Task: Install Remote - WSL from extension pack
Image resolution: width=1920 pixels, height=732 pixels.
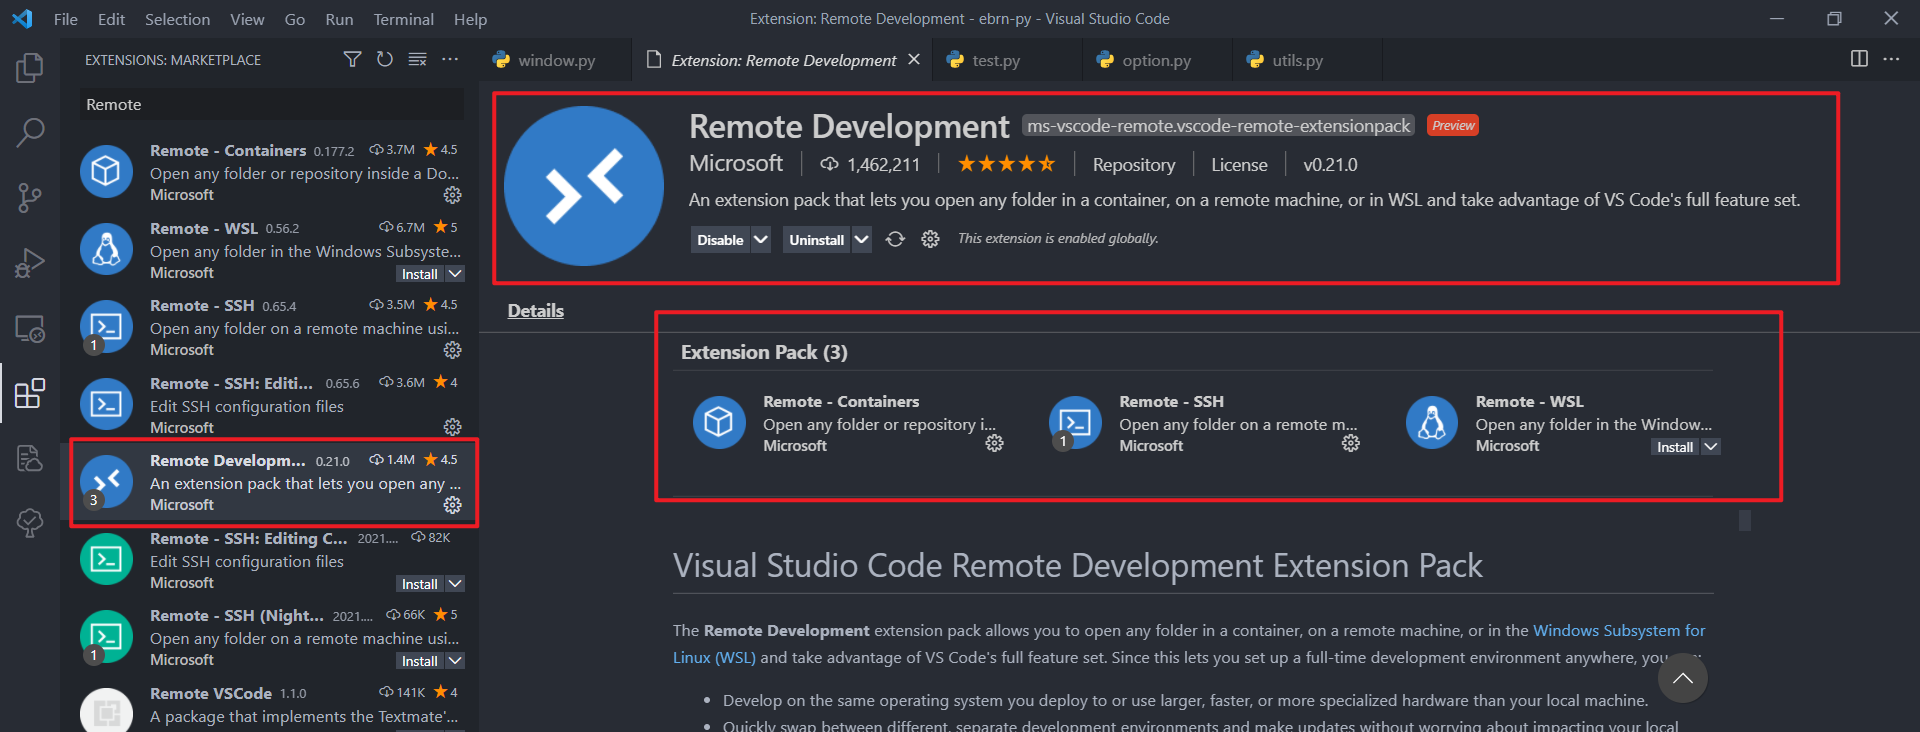Action: coord(1675,447)
